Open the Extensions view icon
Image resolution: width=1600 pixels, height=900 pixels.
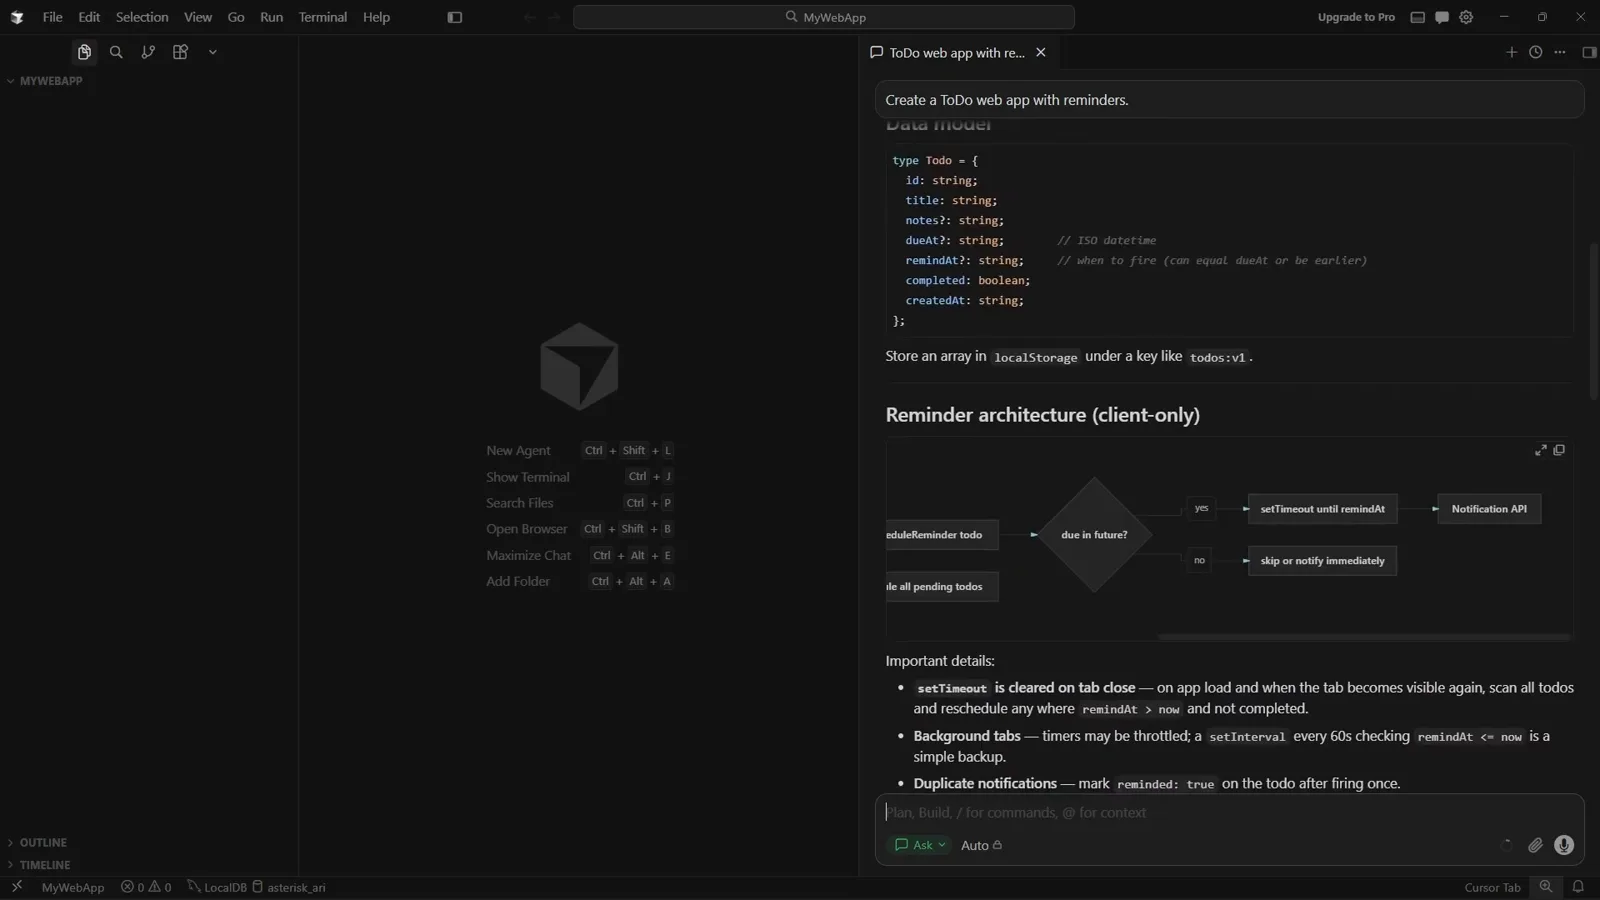tap(180, 52)
